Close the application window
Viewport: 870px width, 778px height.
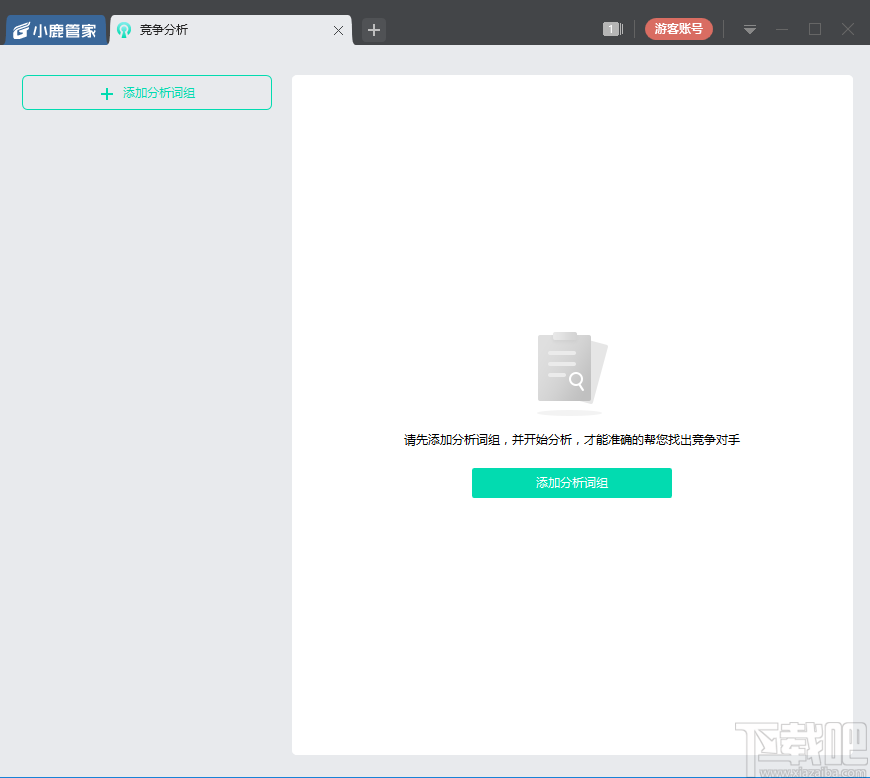[849, 29]
